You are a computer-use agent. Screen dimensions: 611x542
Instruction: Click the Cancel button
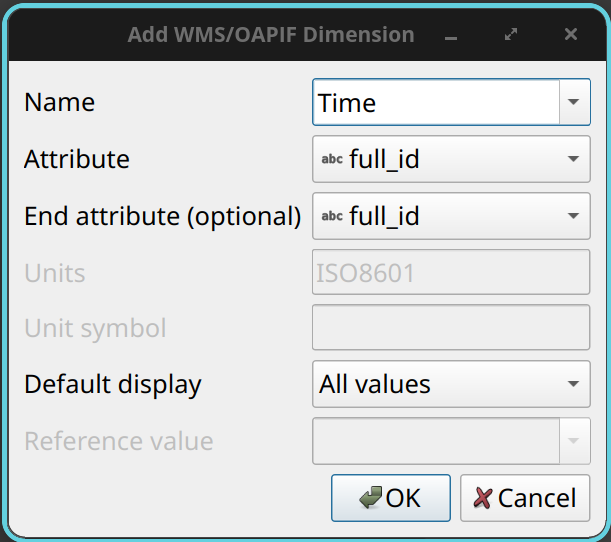[x=525, y=498]
